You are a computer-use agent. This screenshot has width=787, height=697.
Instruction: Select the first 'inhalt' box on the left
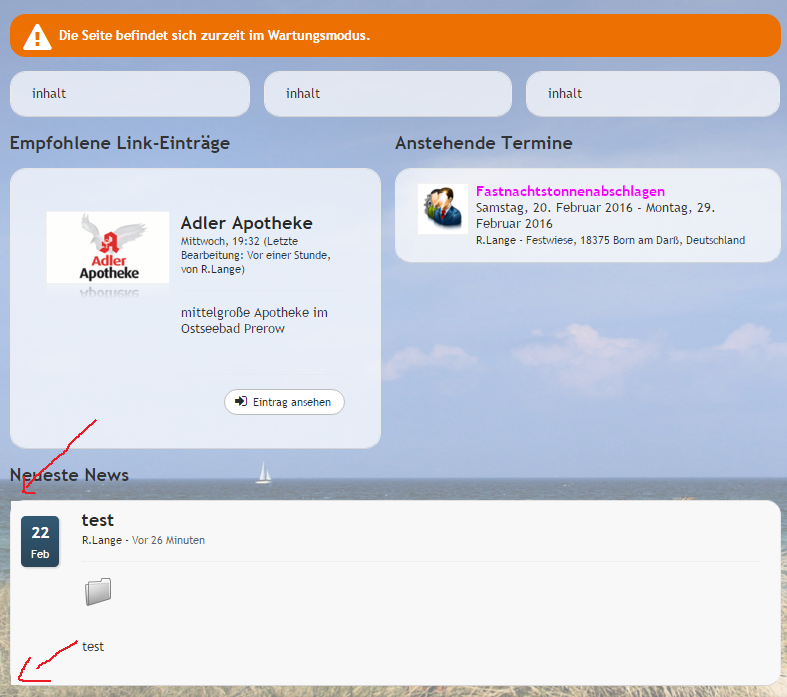[129, 94]
